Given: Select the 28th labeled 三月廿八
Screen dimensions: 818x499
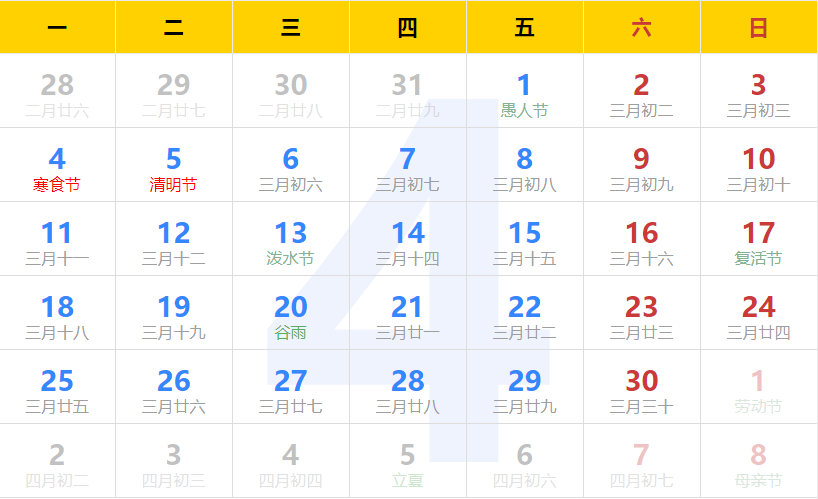Looking at the screenshot, I should tap(407, 388).
